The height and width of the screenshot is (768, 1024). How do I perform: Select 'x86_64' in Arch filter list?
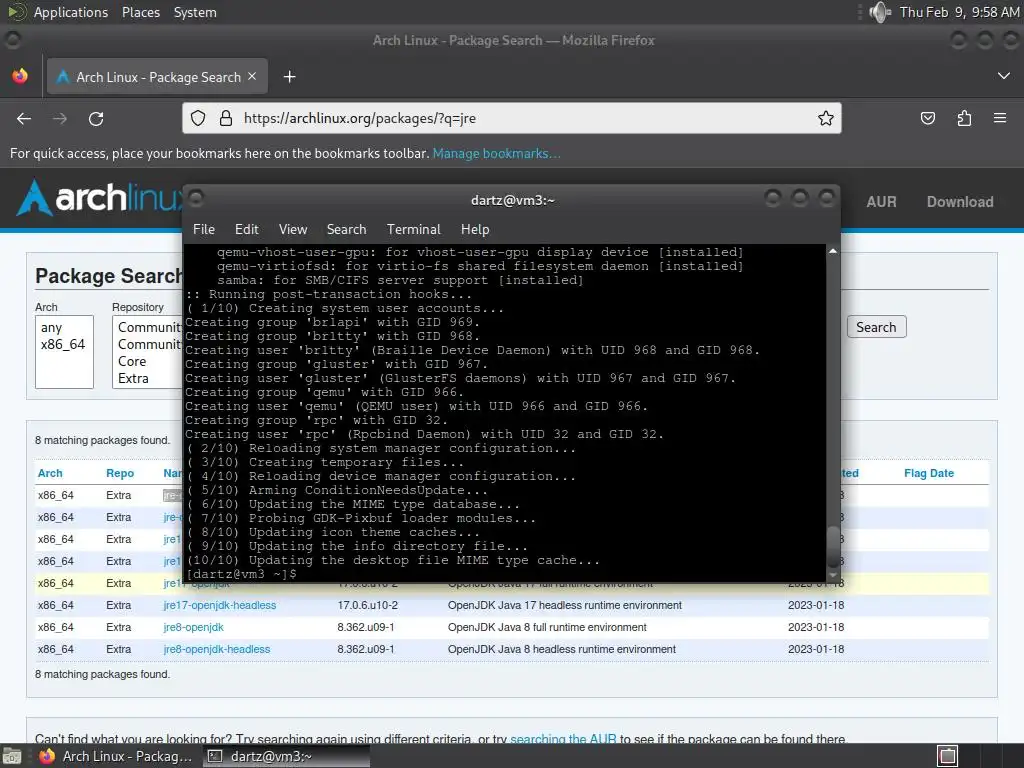[63, 344]
